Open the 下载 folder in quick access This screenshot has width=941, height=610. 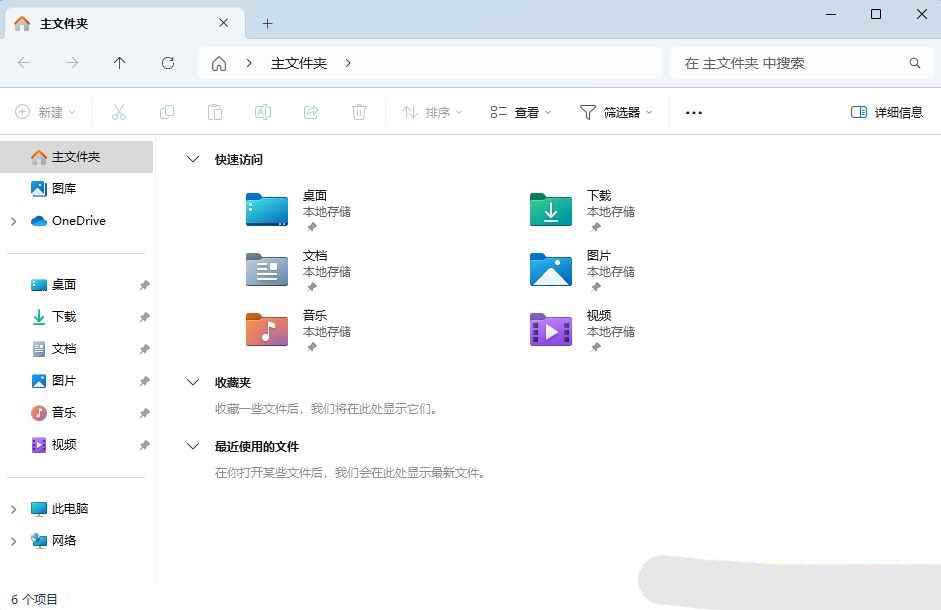tap(551, 210)
